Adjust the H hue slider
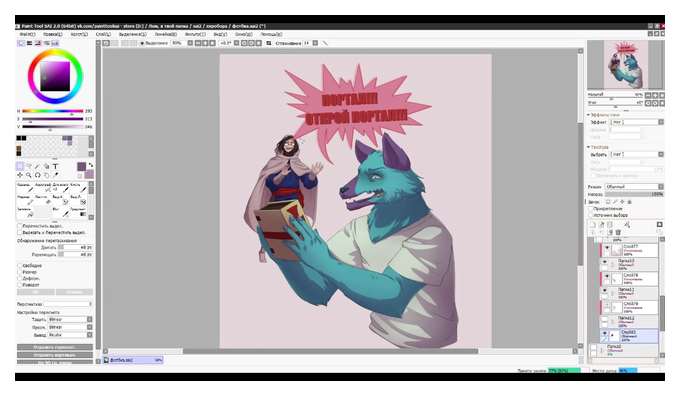 [52, 111]
